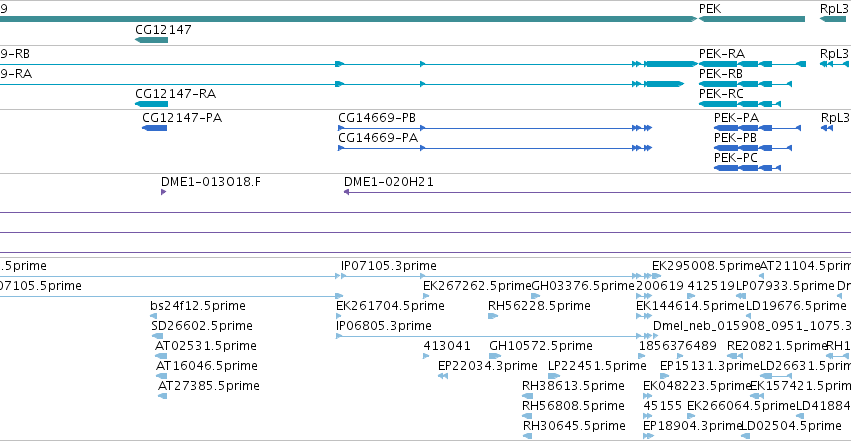
Task: Click the CG12147-PA coding glyph
Action: pyautogui.click(x=155, y=128)
